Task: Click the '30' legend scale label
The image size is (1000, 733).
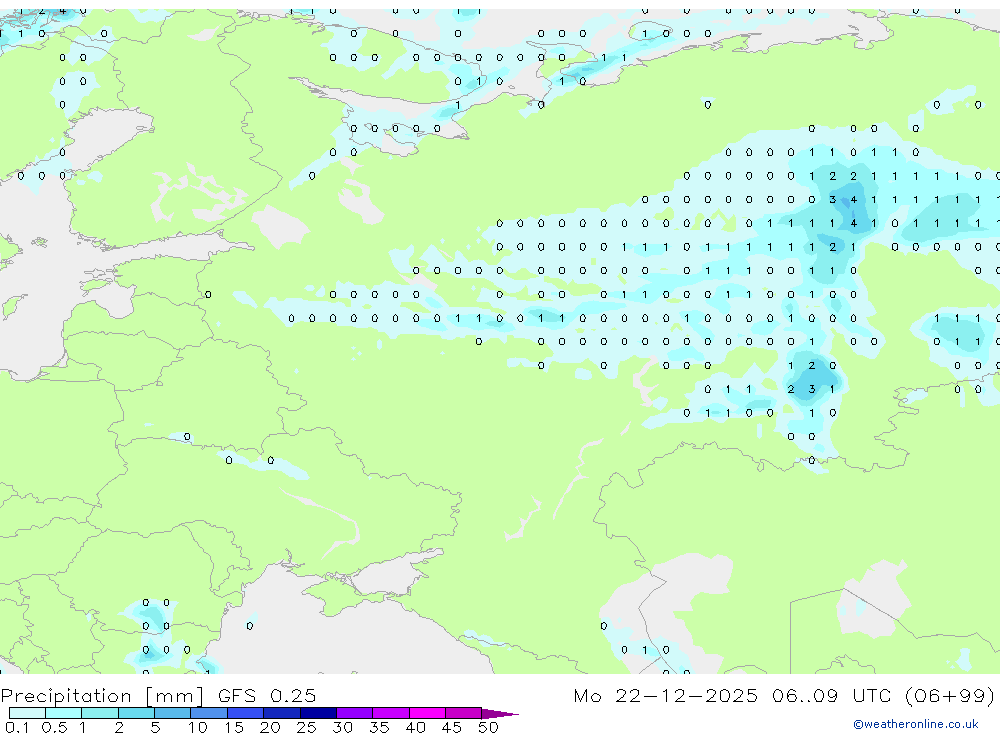Action: (343, 727)
